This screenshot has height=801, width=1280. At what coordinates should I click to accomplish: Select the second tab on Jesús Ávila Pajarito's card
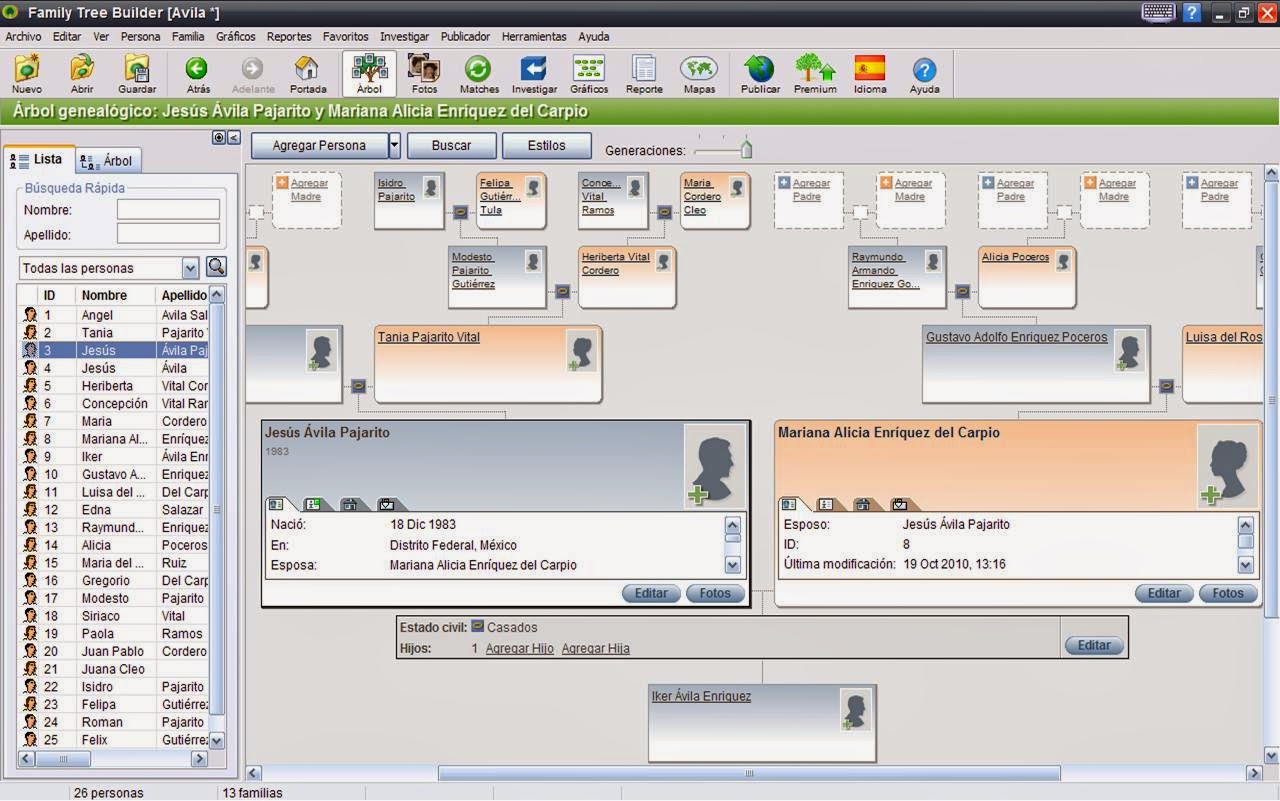tap(314, 505)
